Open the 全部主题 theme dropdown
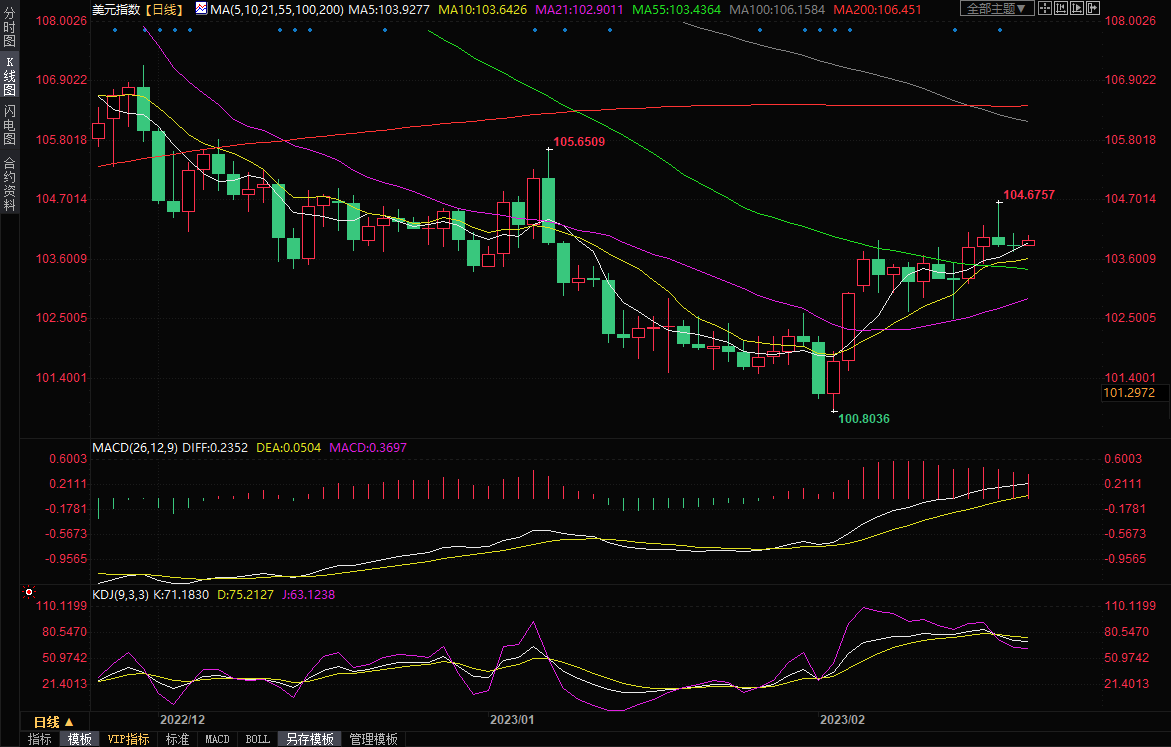This screenshot has width=1171, height=747. (994, 8)
